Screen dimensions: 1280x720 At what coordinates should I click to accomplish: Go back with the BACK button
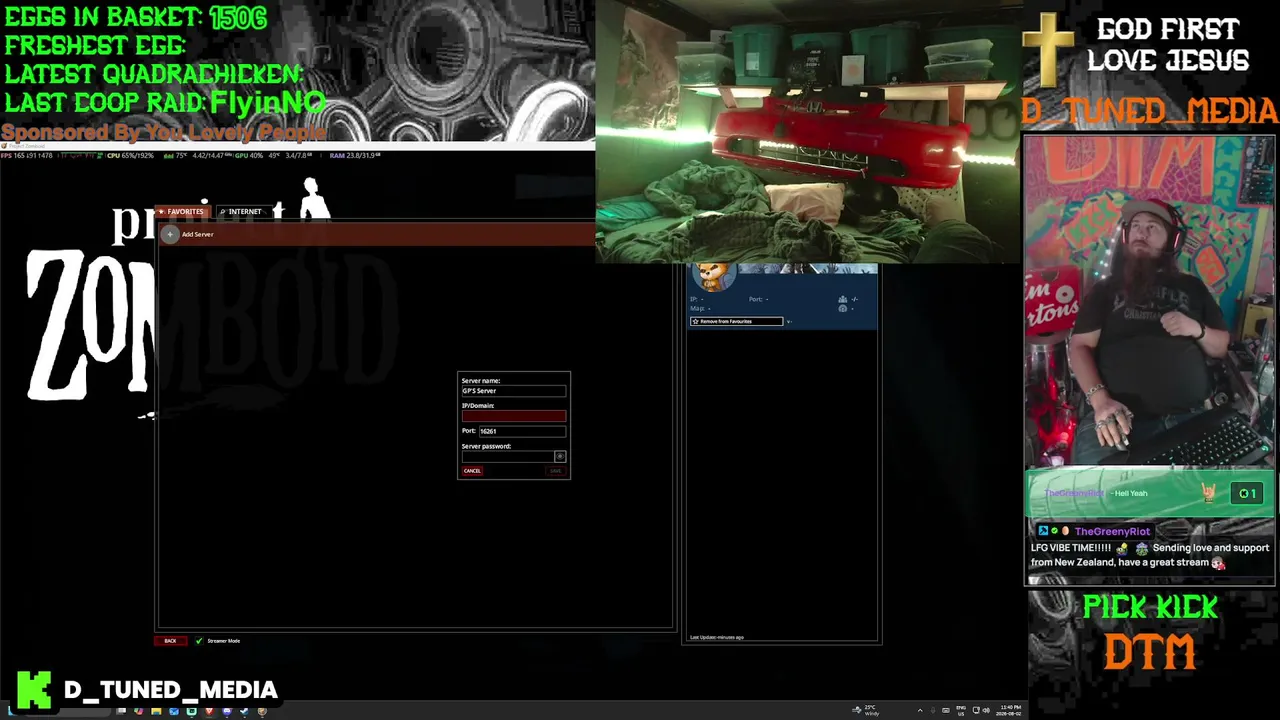tap(170, 641)
